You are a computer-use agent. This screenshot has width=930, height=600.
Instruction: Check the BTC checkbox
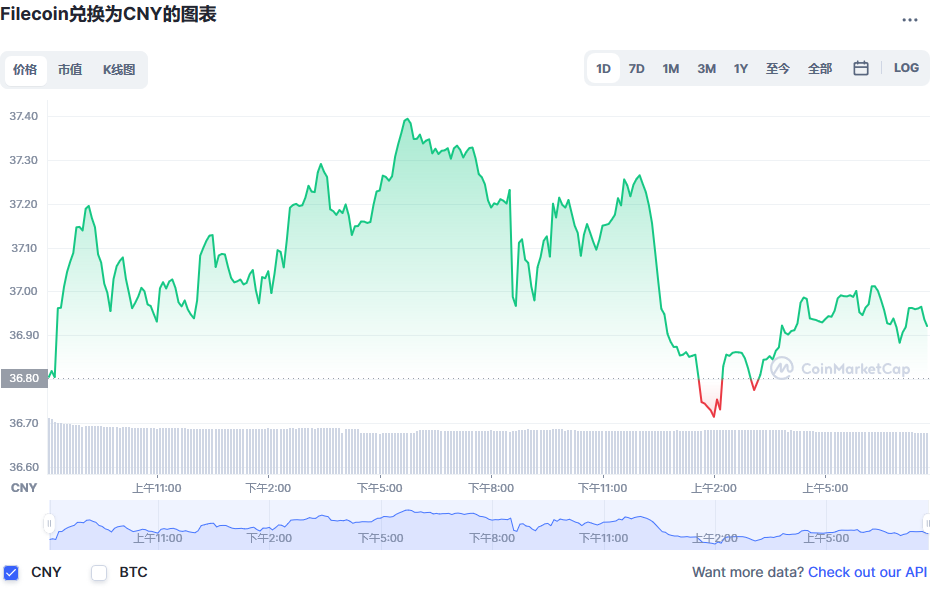pyautogui.click(x=99, y=573)
